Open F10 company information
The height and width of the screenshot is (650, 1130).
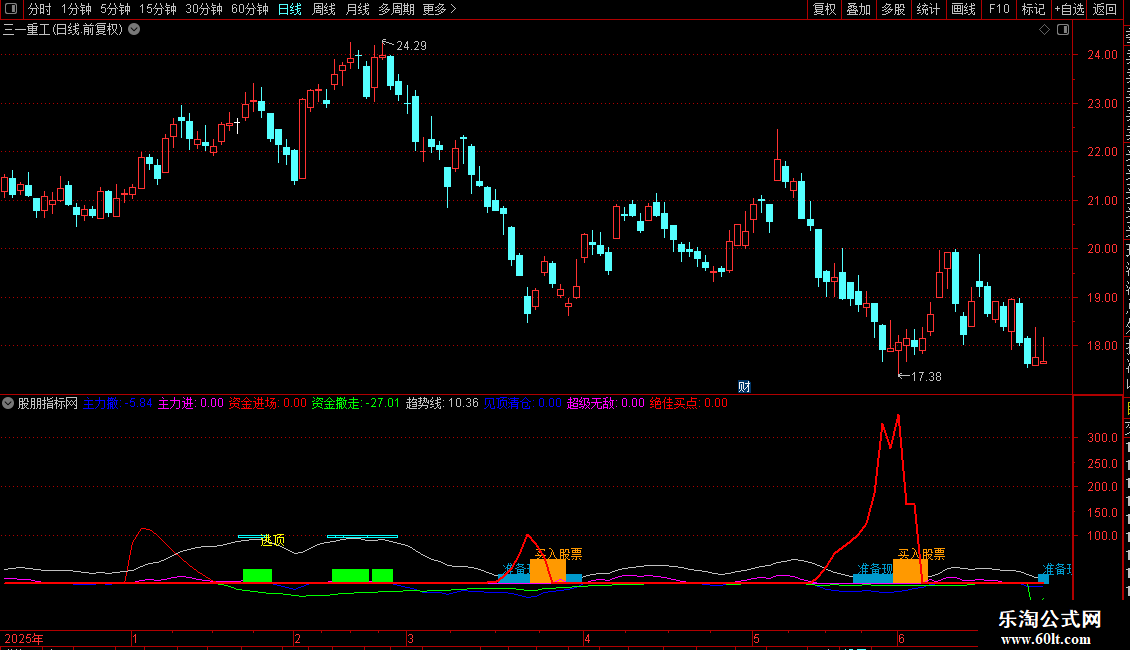[999, 9]
